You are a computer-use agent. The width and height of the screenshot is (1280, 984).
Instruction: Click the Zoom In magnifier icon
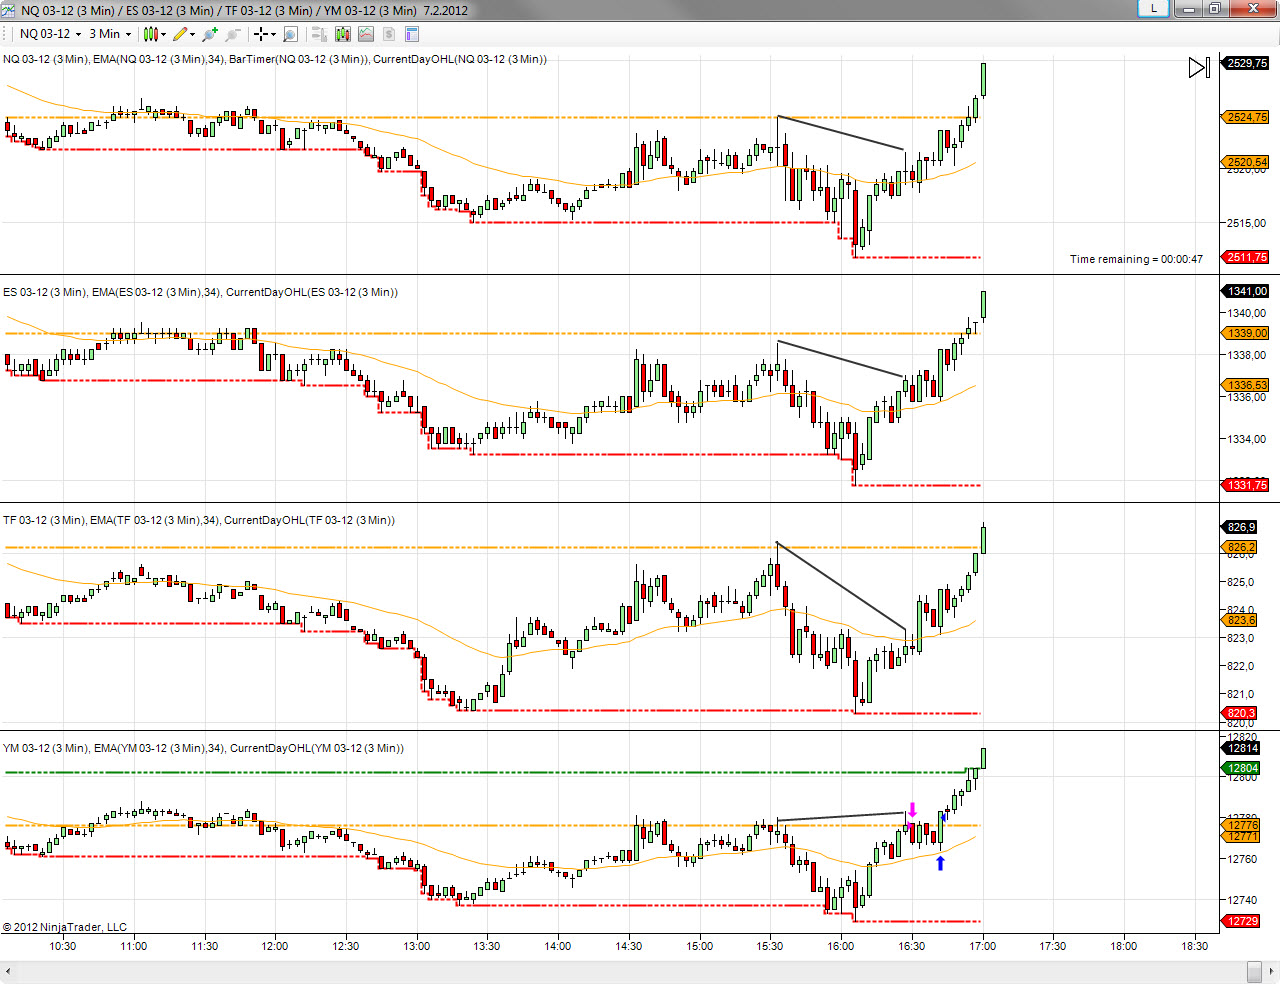210,34
